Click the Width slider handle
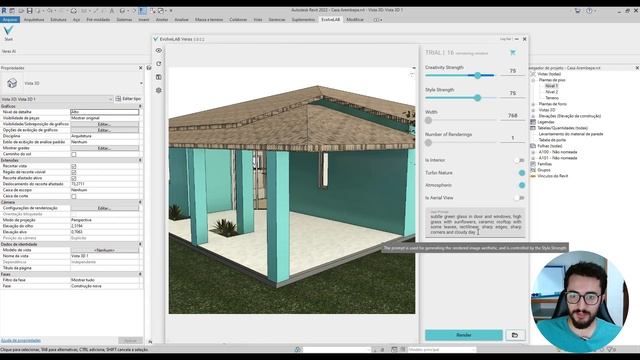The width and height of the screenshot is (640, 360). pos(428,120)
